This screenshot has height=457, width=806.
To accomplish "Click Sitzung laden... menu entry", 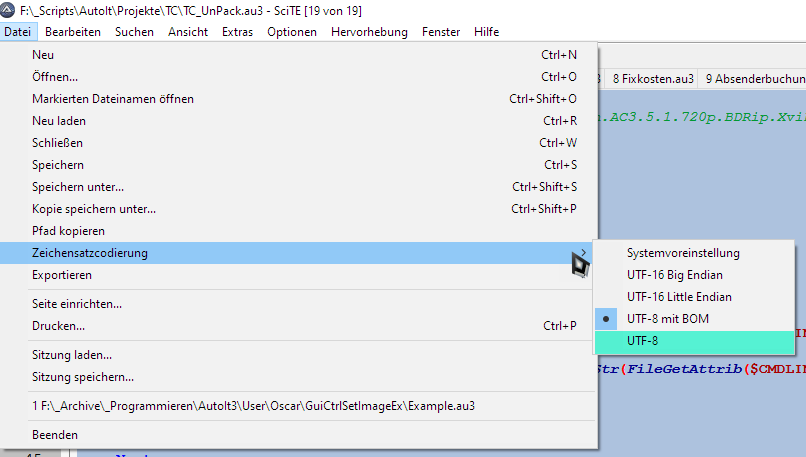I will point(72,355).
